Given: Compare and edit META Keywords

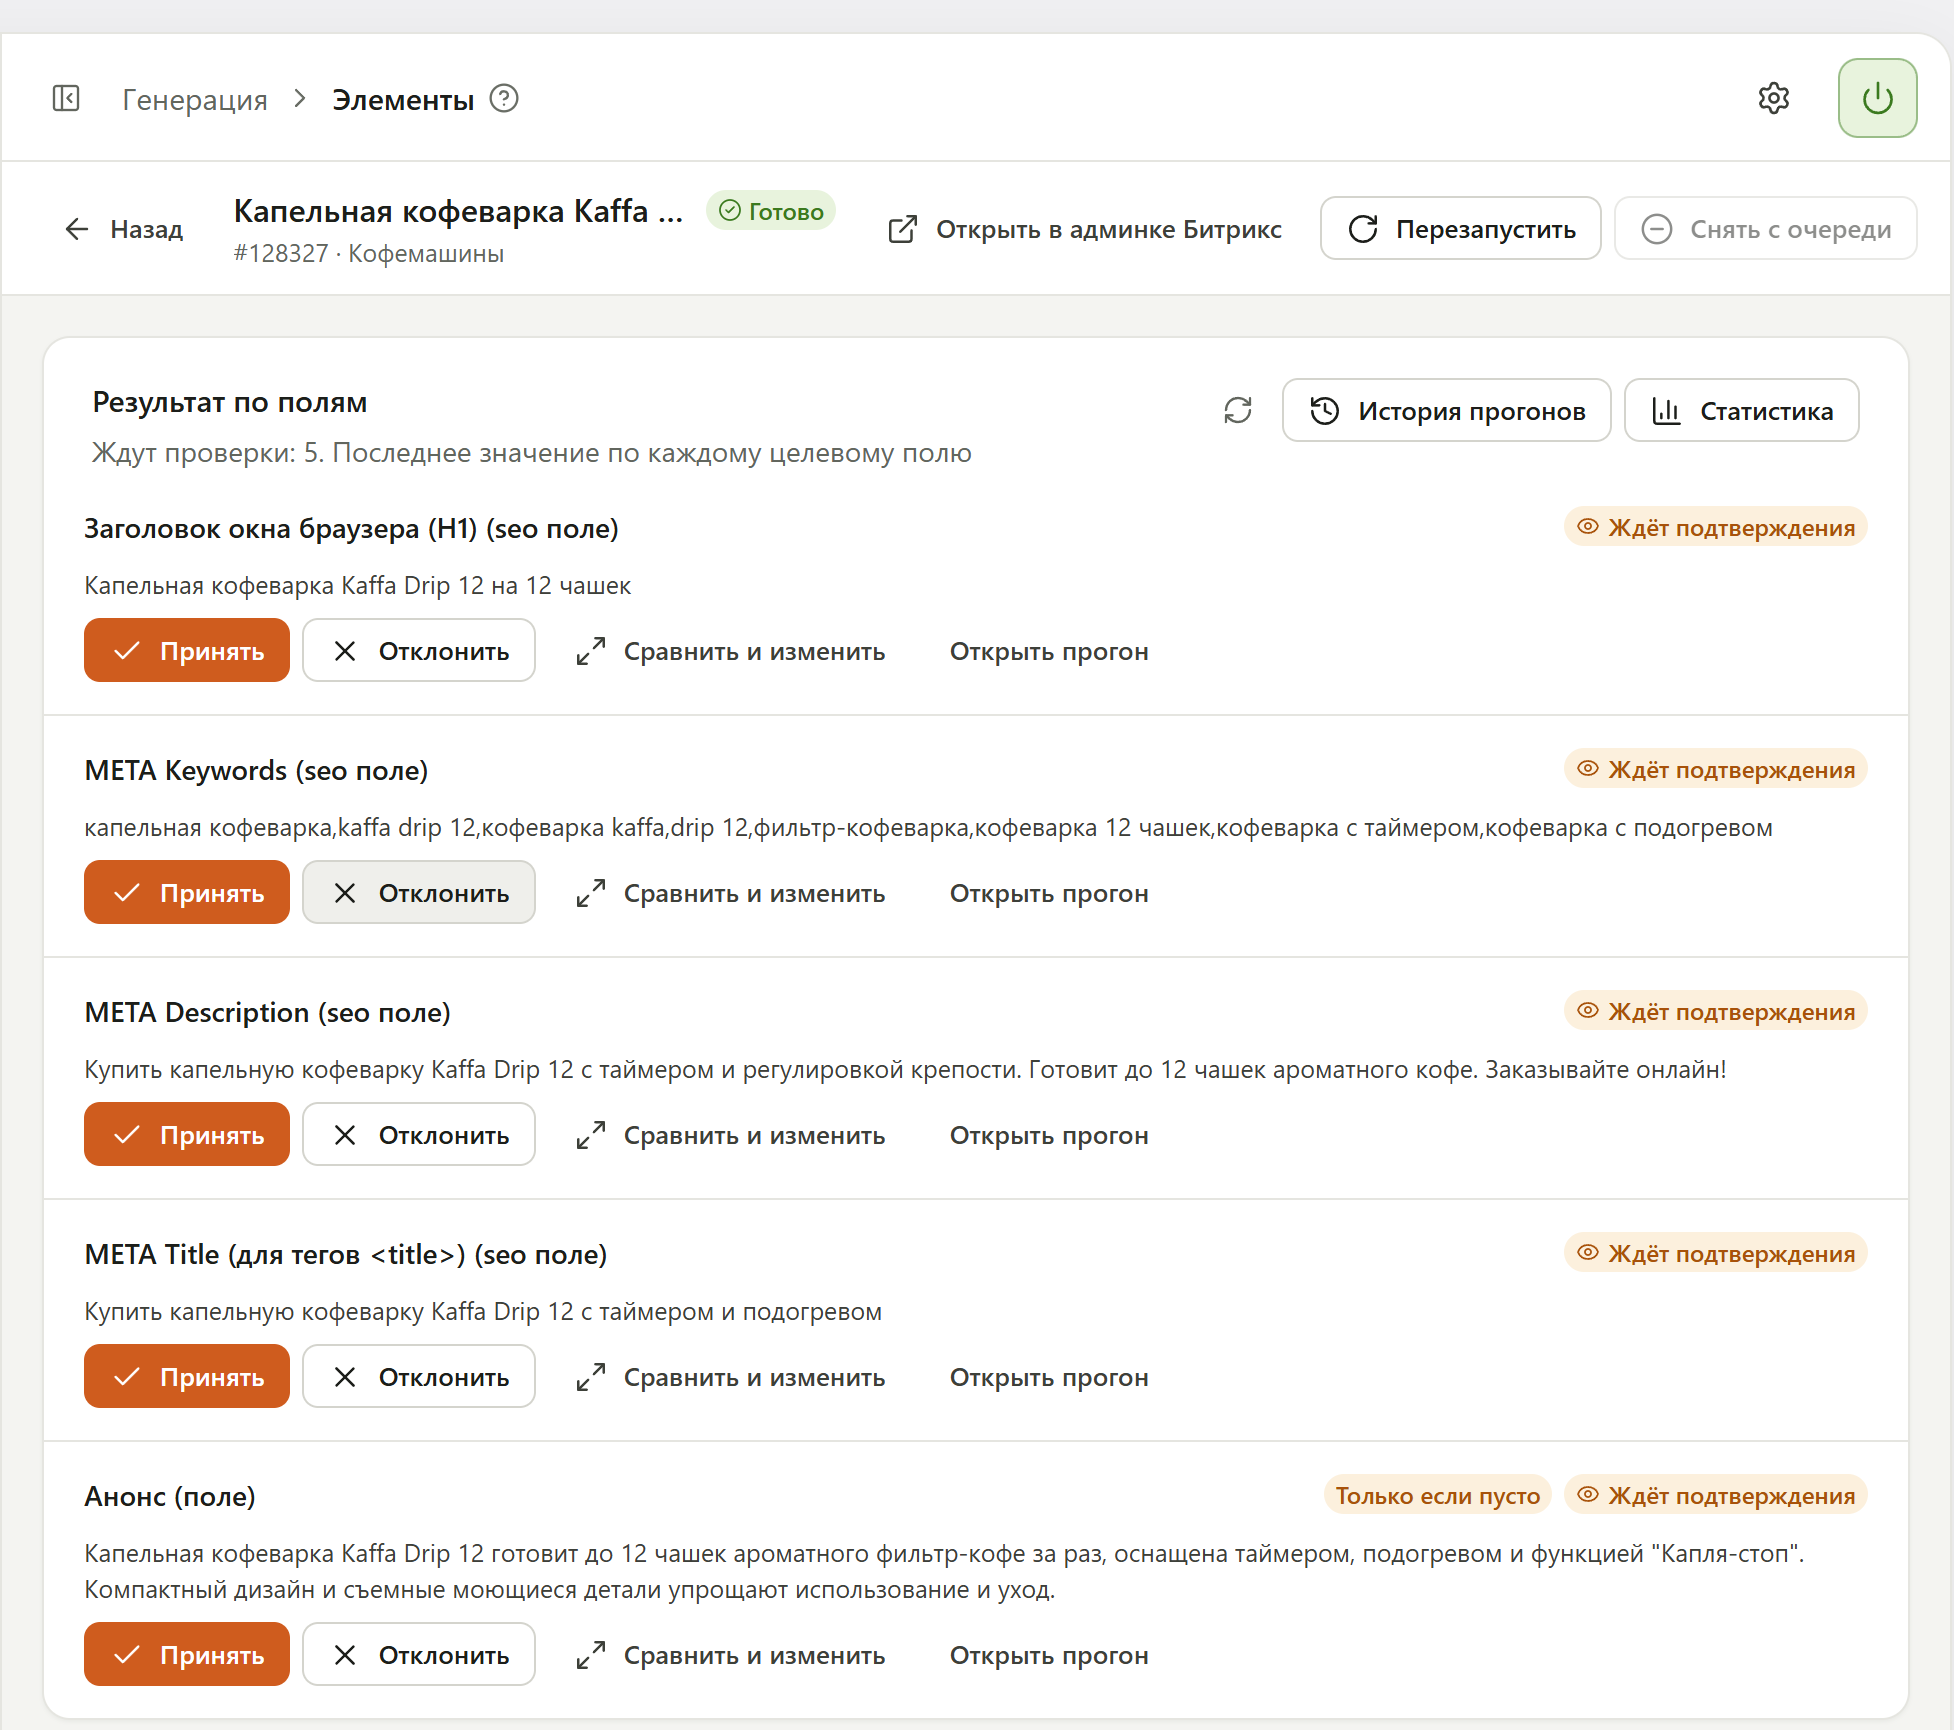Looking at the screenshot, I should pos(730,893).
